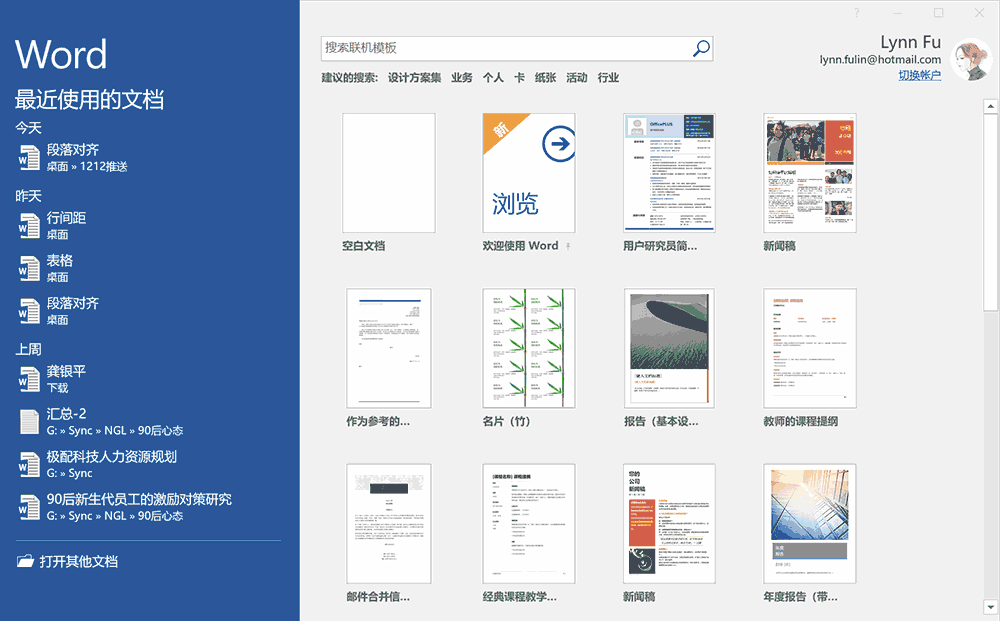Viewport: 1000px width, 621px height.
Task: Select suggested search 活动
Action: point(577,78)
